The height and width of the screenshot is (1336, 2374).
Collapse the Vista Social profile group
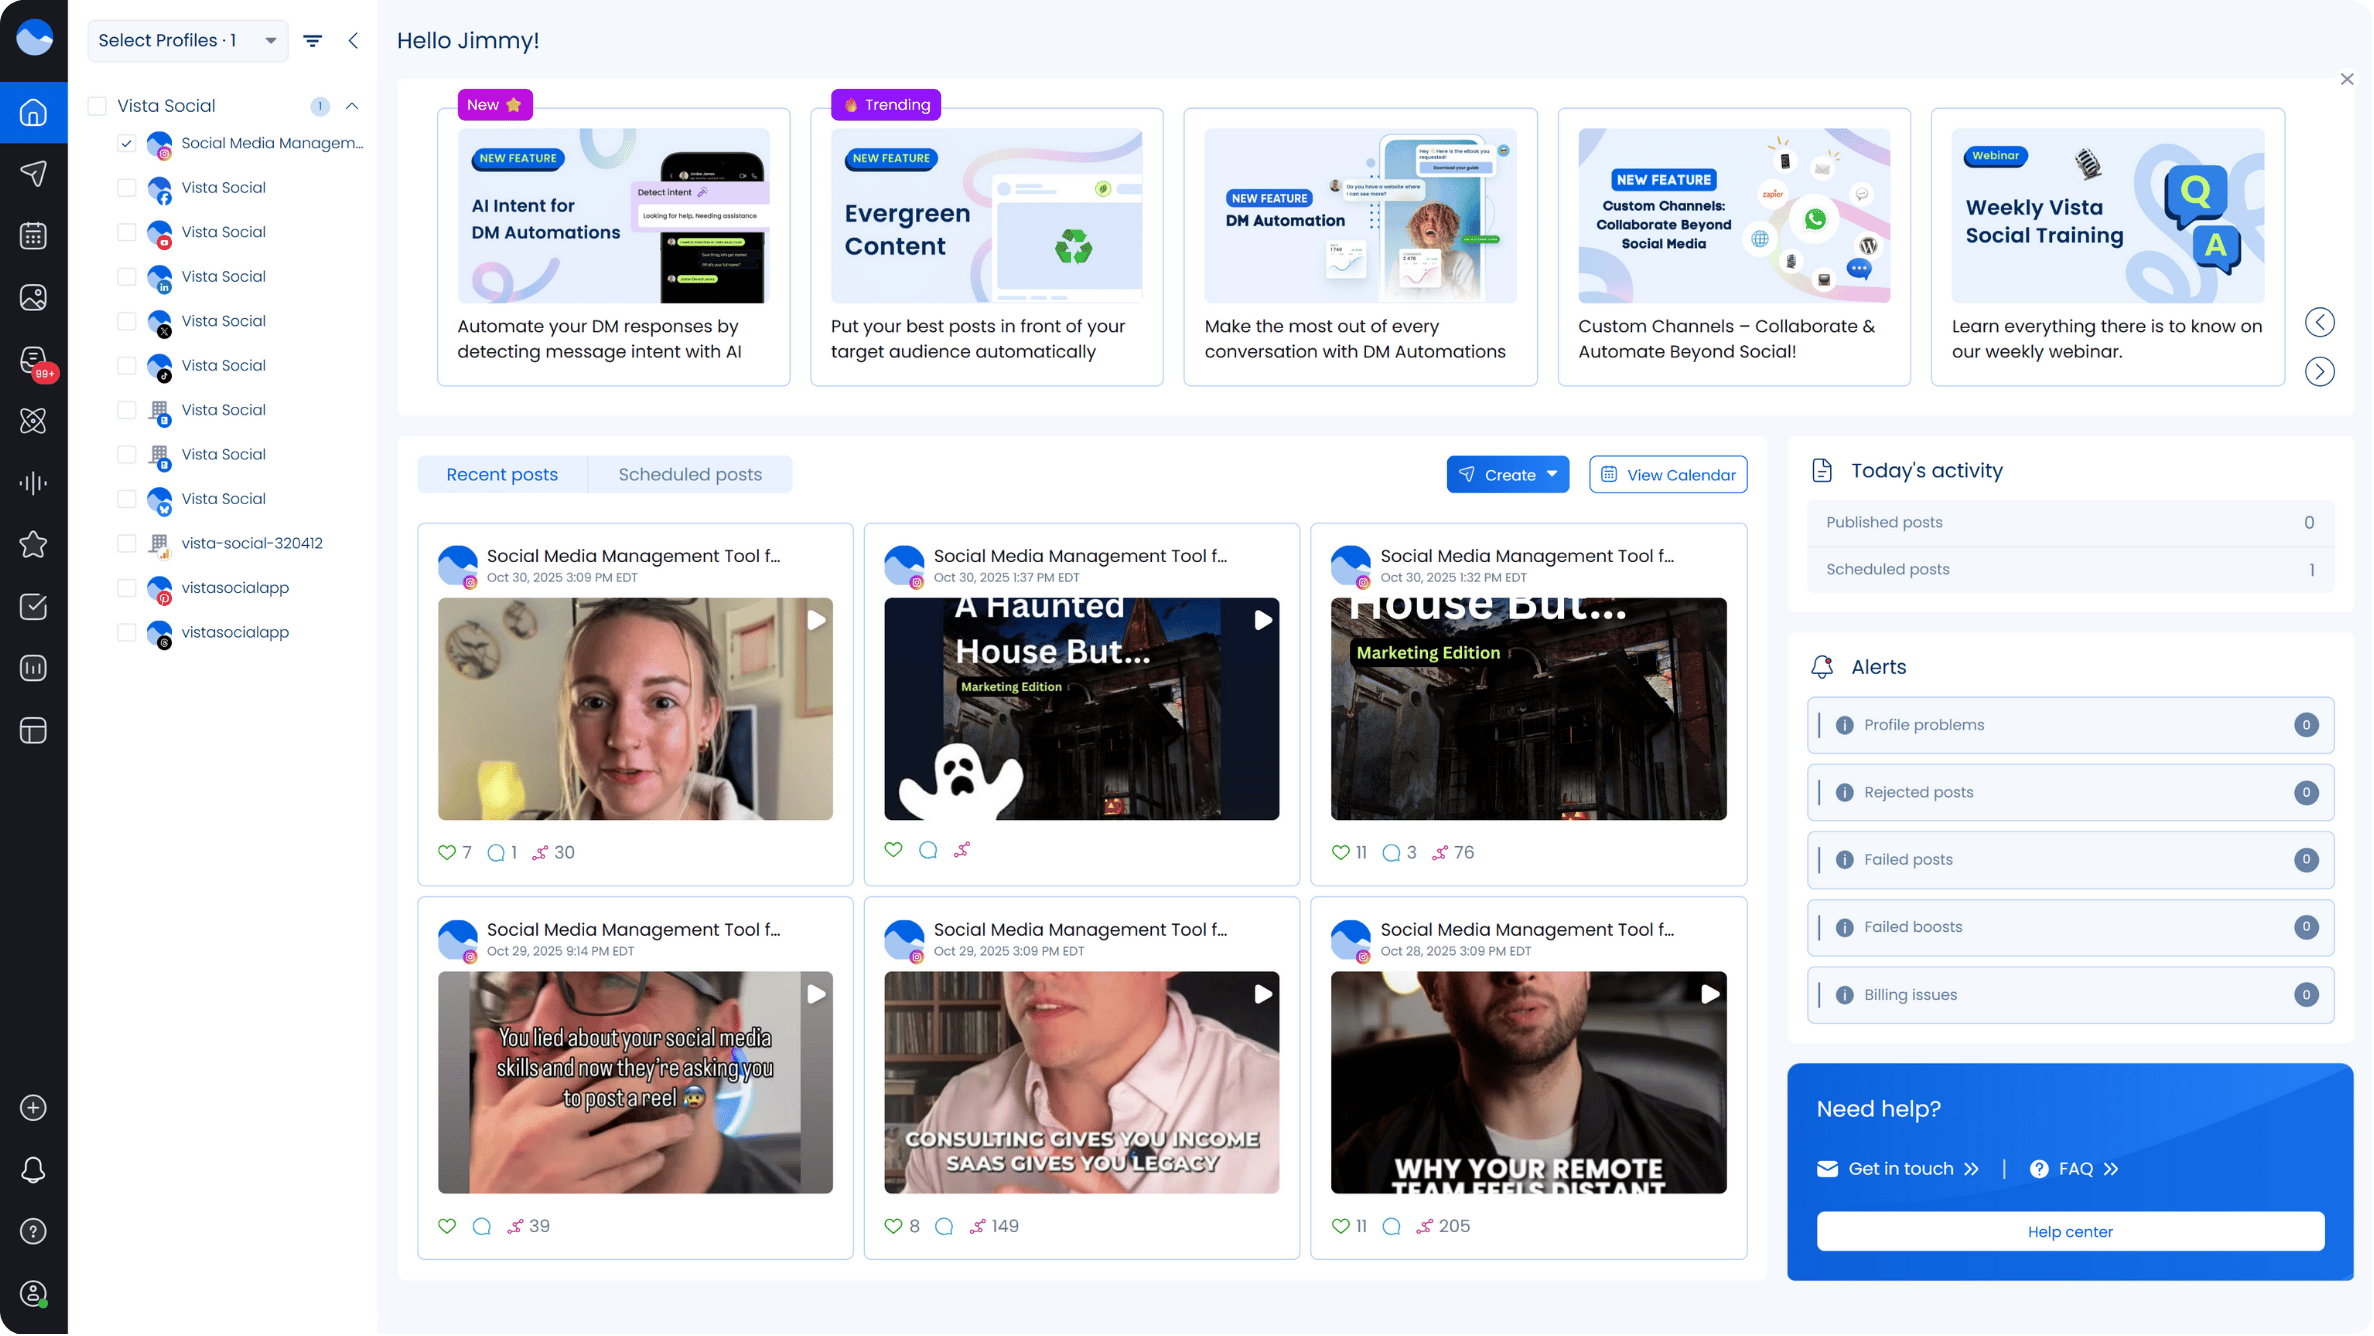(x=352, y=106)
